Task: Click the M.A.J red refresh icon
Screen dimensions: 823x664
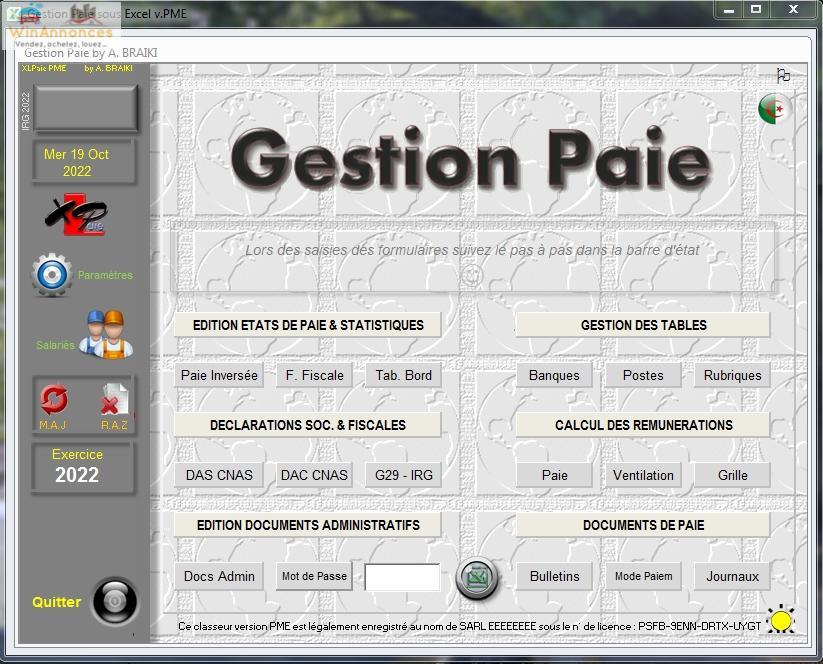Action: (x=53, y=401)
